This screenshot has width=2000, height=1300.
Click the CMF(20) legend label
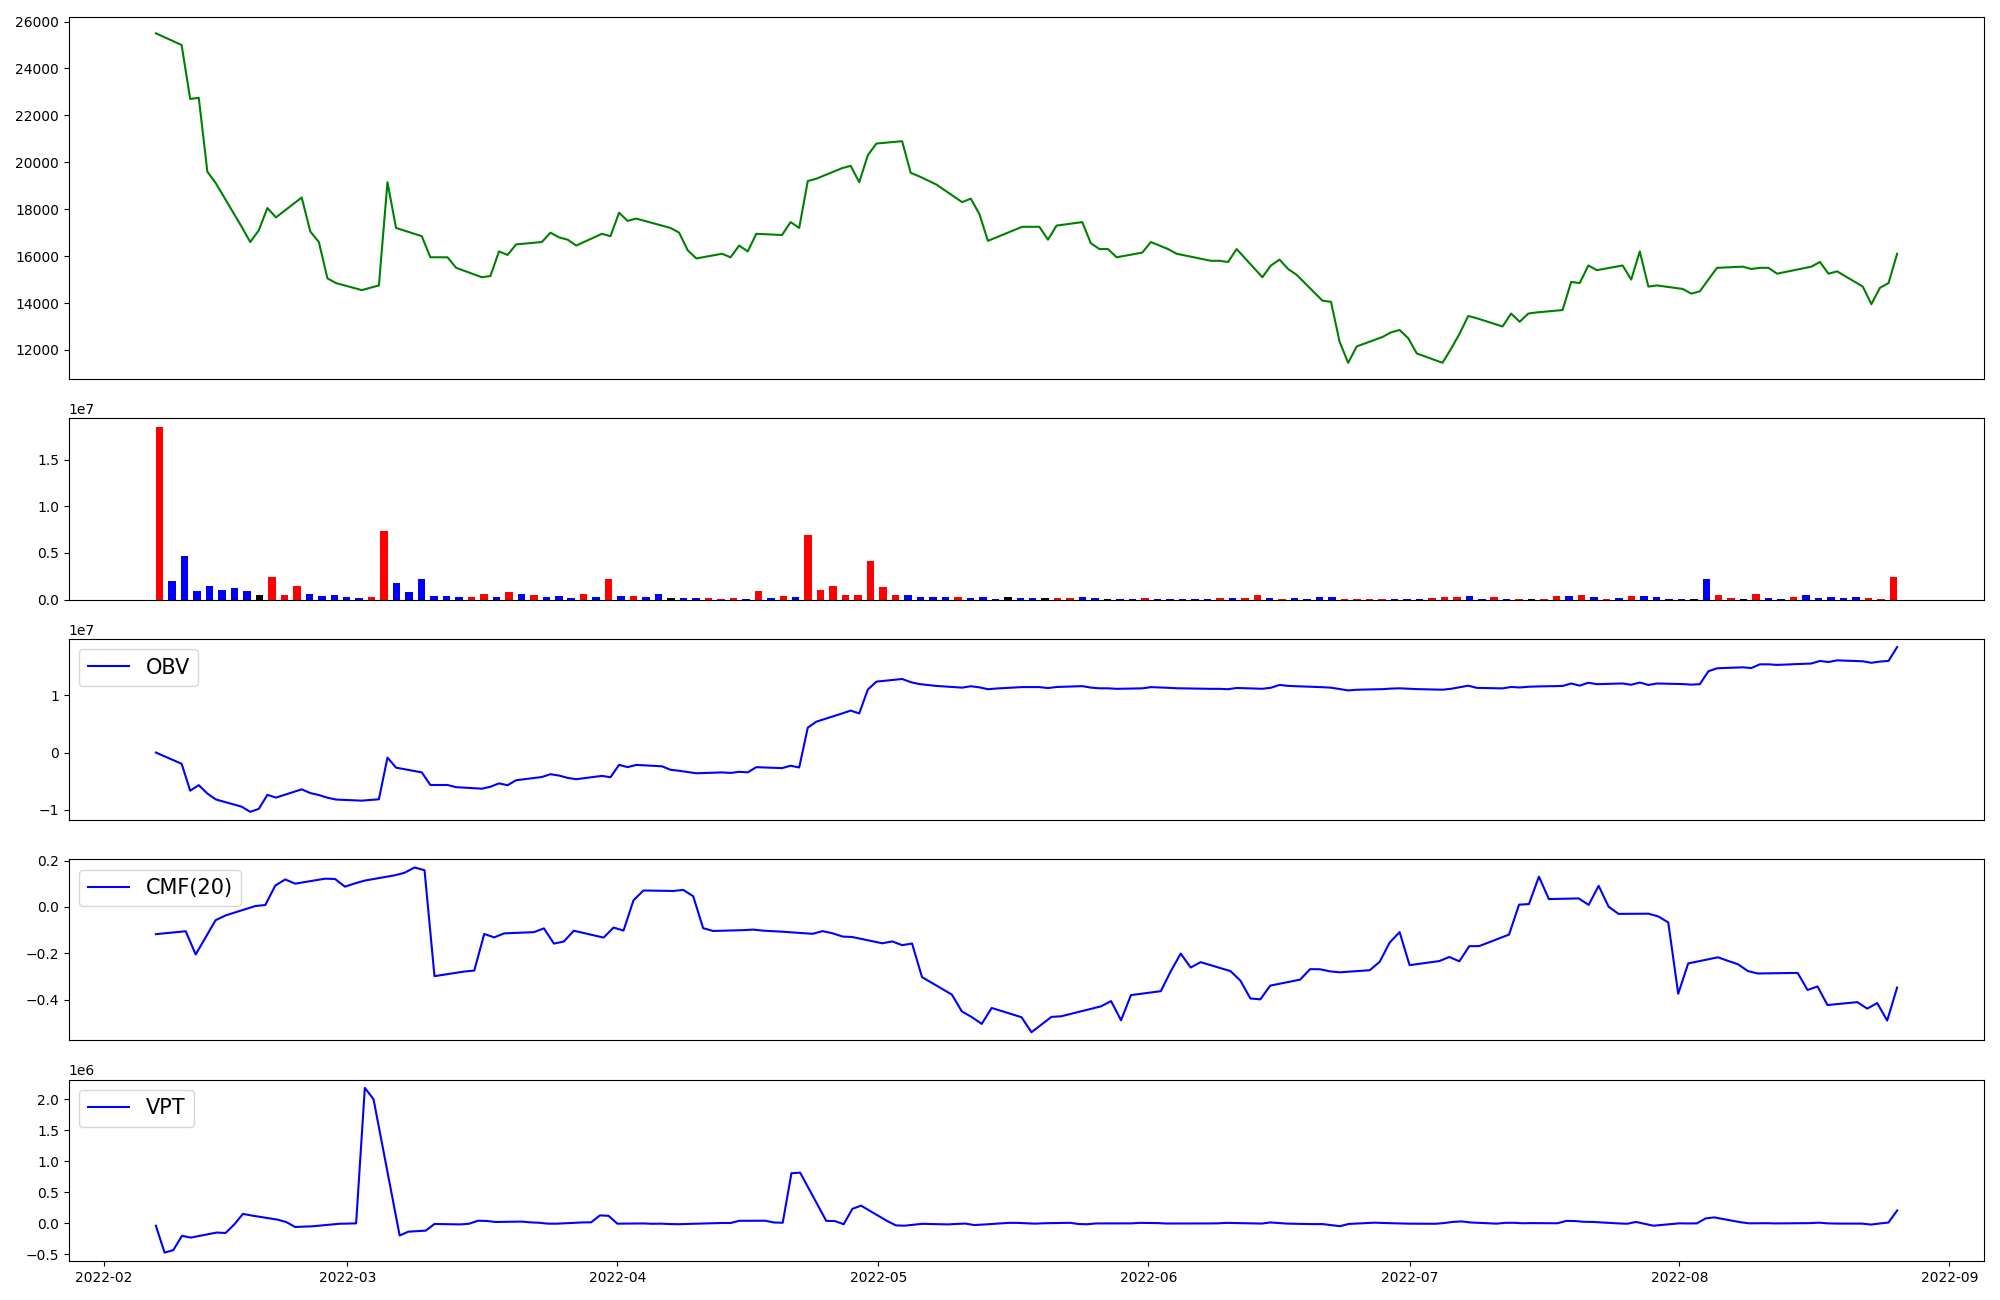(x=188, y=887)
